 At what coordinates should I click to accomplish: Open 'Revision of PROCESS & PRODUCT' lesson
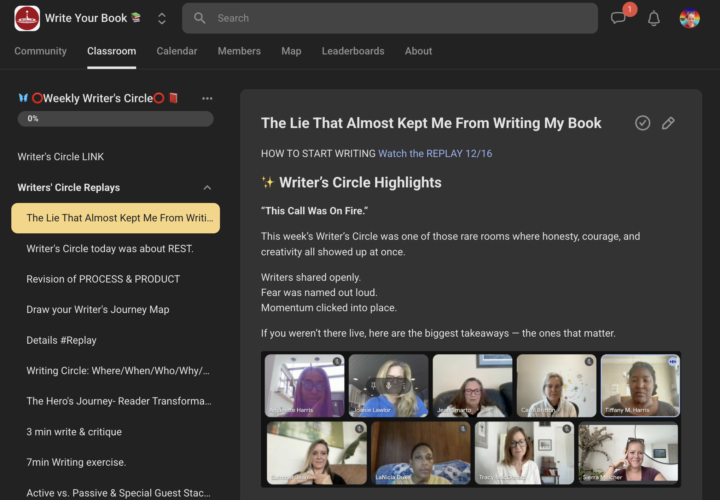coord(103,279)
